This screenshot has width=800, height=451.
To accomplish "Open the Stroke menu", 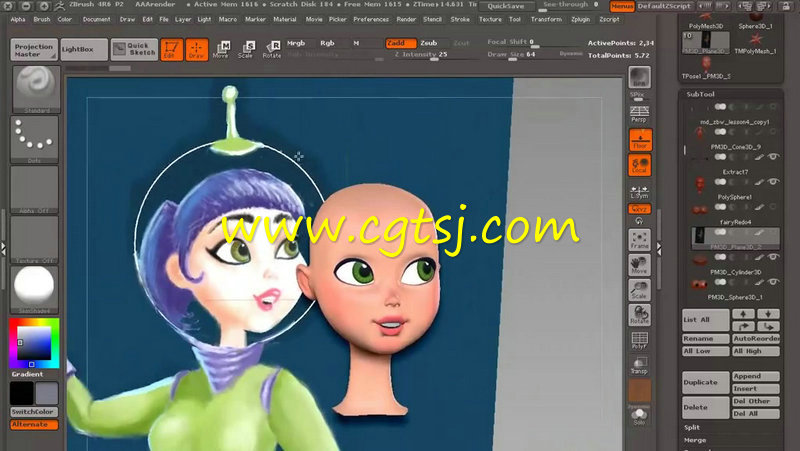I will point(460,19).
